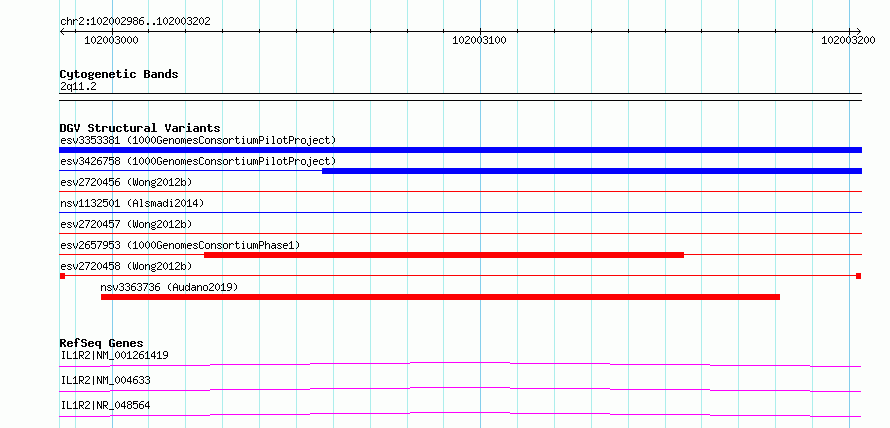Image resolution: width=890 pixels, height=428 pixels.
Task: Open variant label esv2657953
Action: point(180,245)
